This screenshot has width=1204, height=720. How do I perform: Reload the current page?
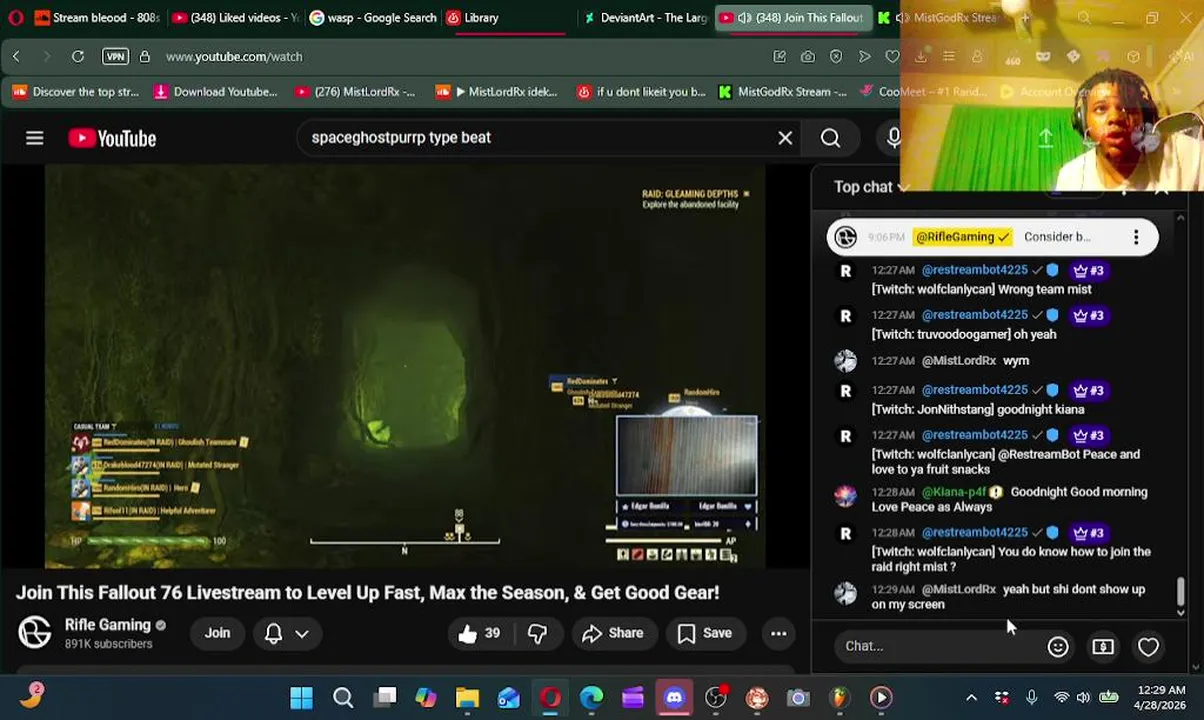[77, 57]
